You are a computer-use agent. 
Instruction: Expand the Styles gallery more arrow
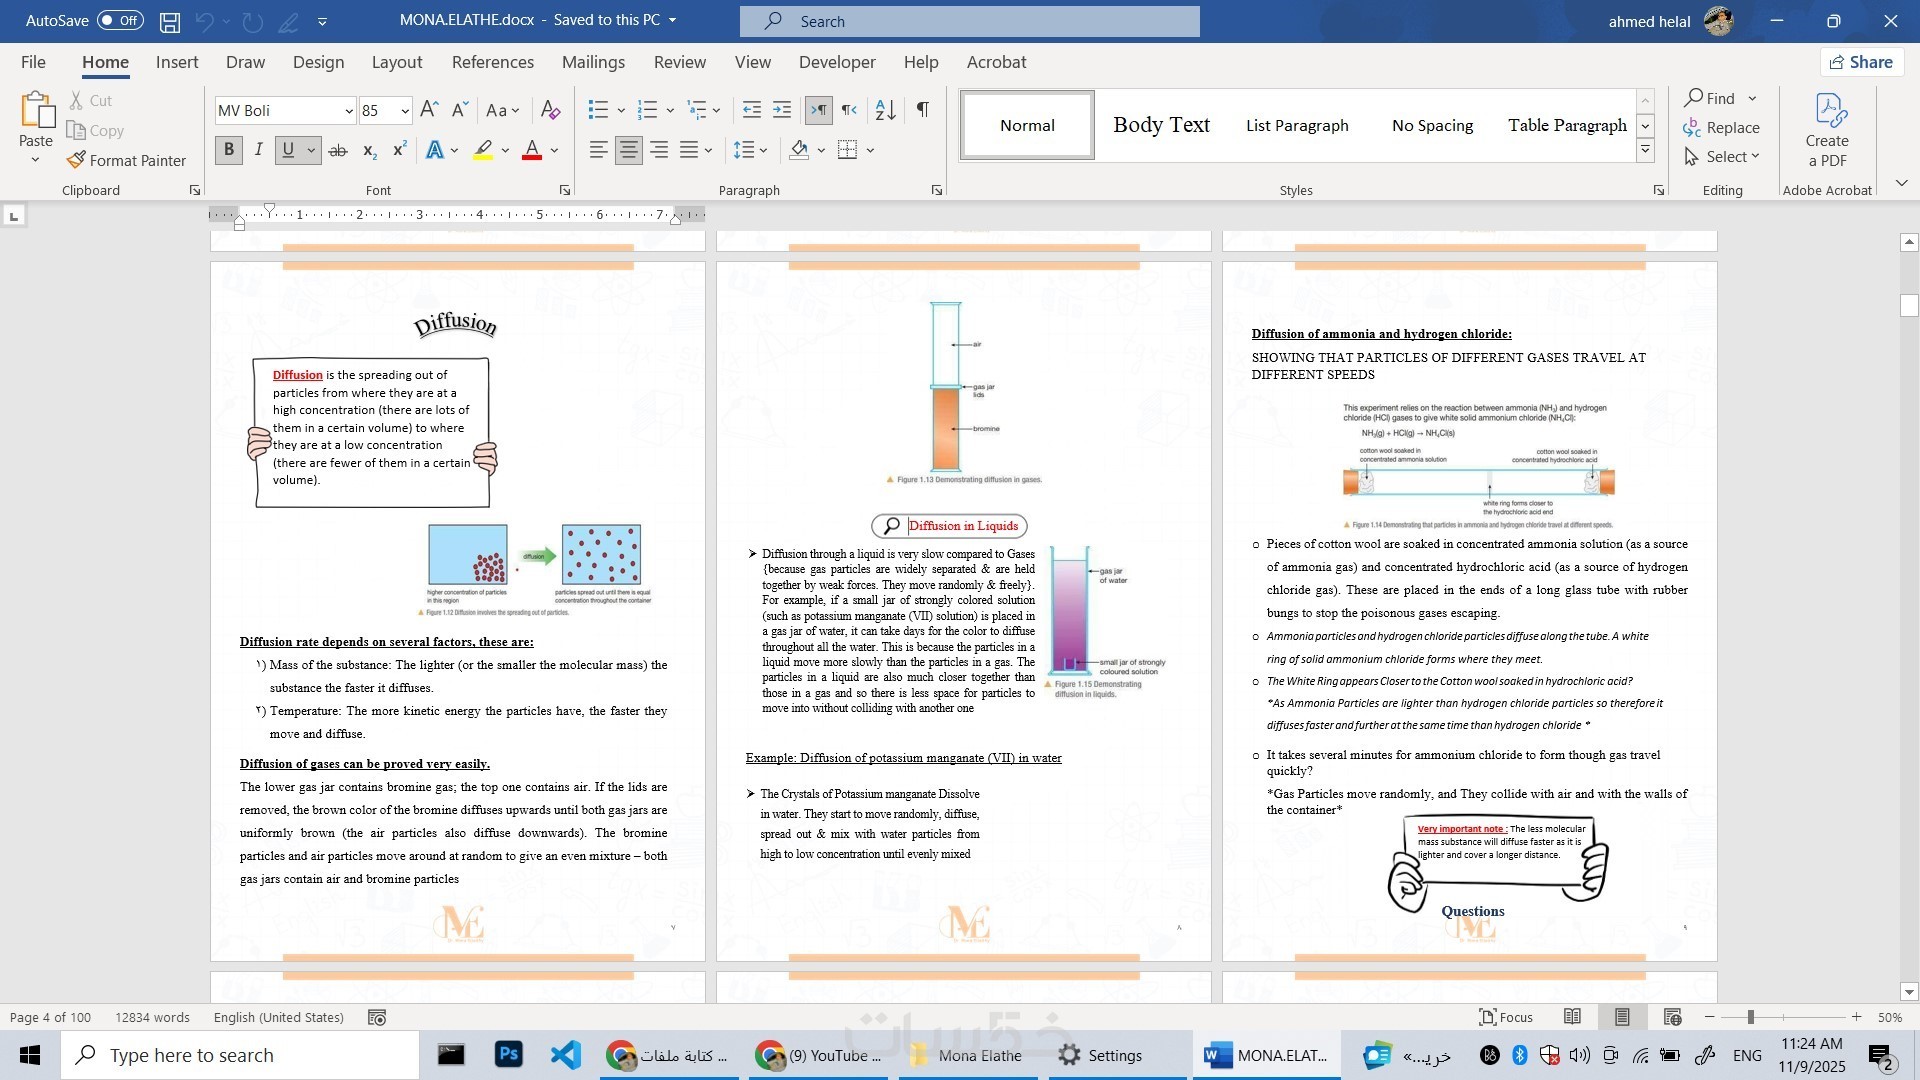1645,151
